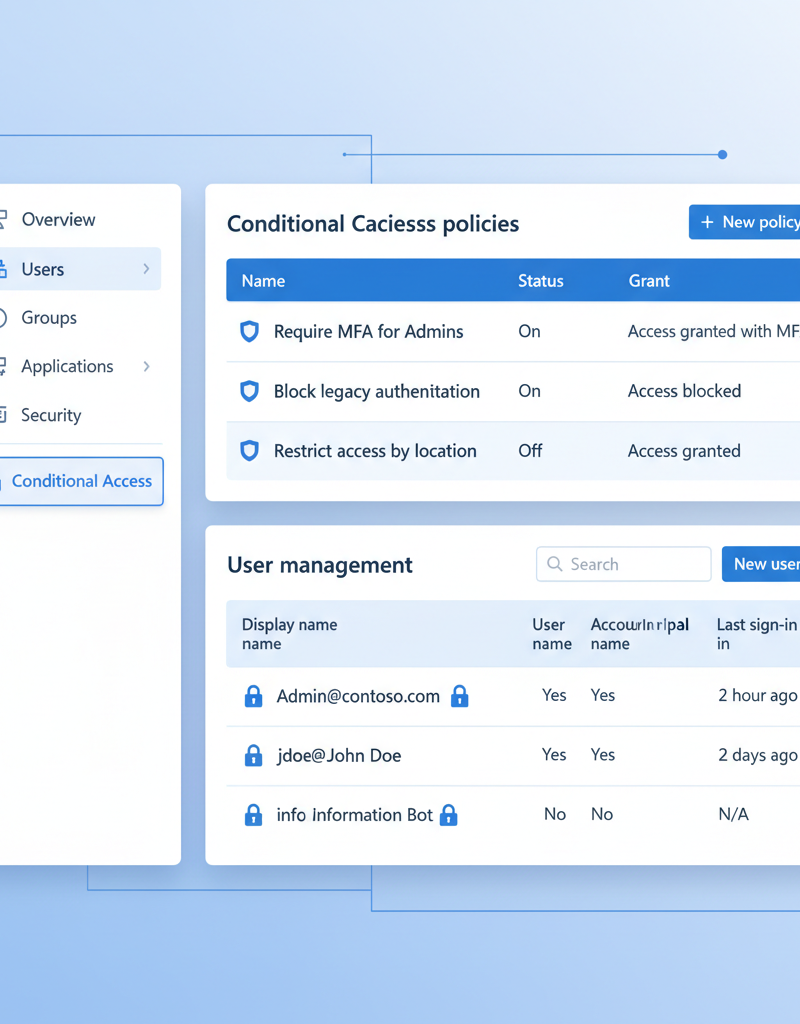Click the plus icon in New policy
The height and width of the screenshot is (1024, 800).
[x=707, y=223]
